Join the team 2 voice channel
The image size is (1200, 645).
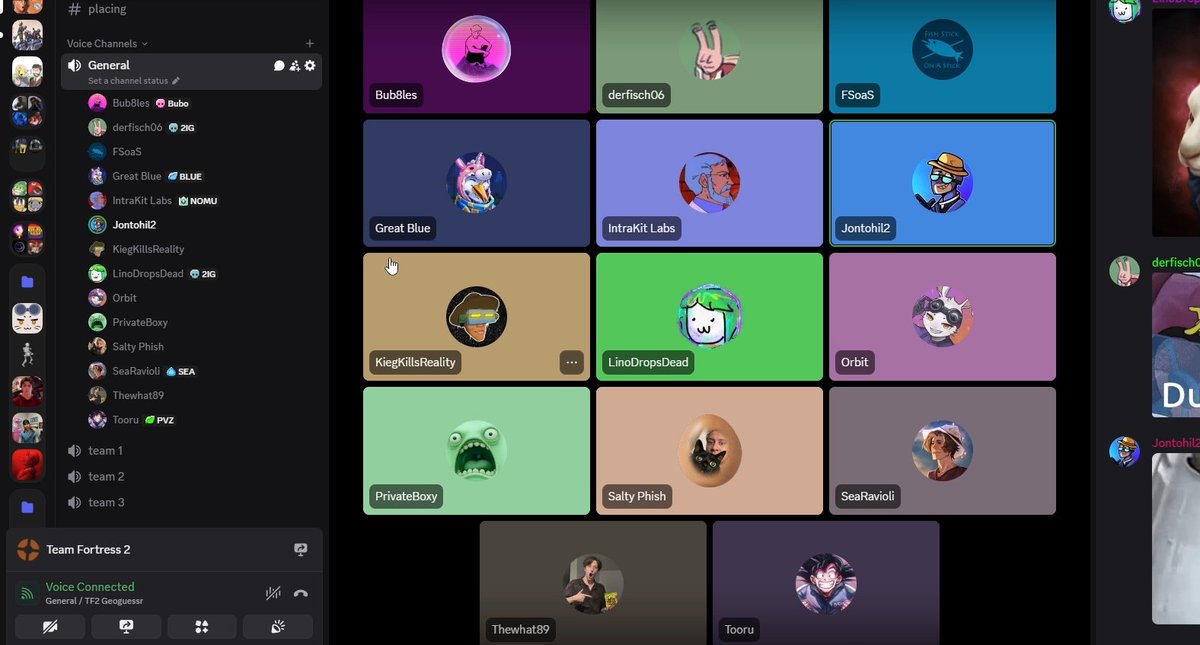[104, 476]
